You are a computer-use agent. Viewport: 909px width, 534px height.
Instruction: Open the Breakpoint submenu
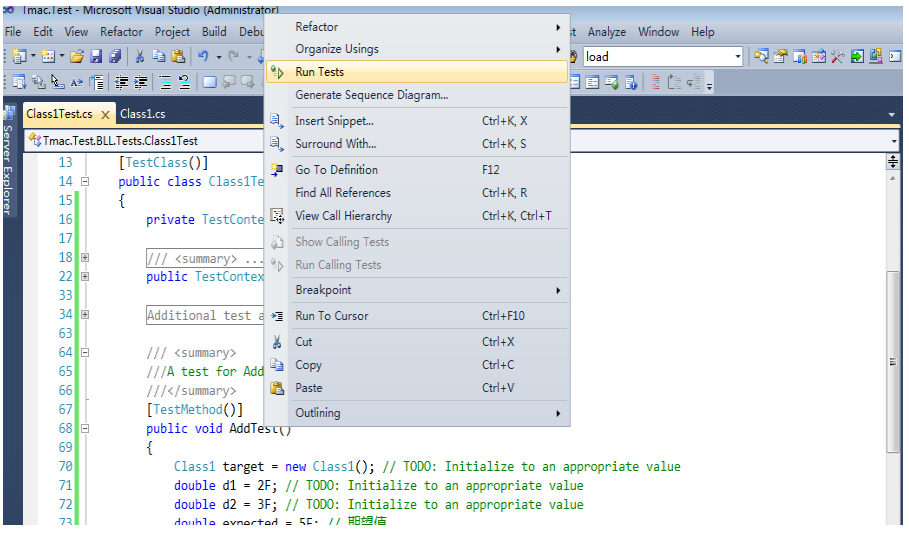pyautogui.click(x=417, y=290)
